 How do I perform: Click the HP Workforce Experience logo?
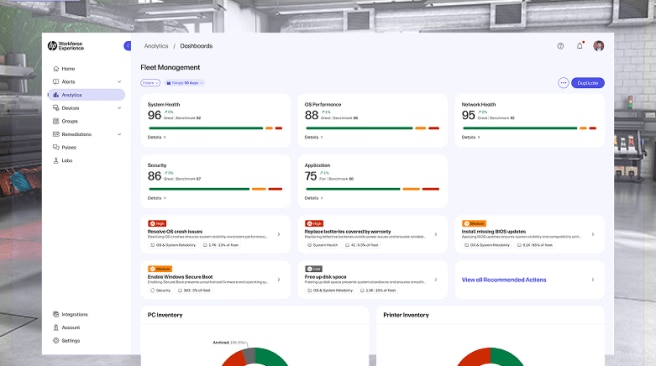pos(66,46)
